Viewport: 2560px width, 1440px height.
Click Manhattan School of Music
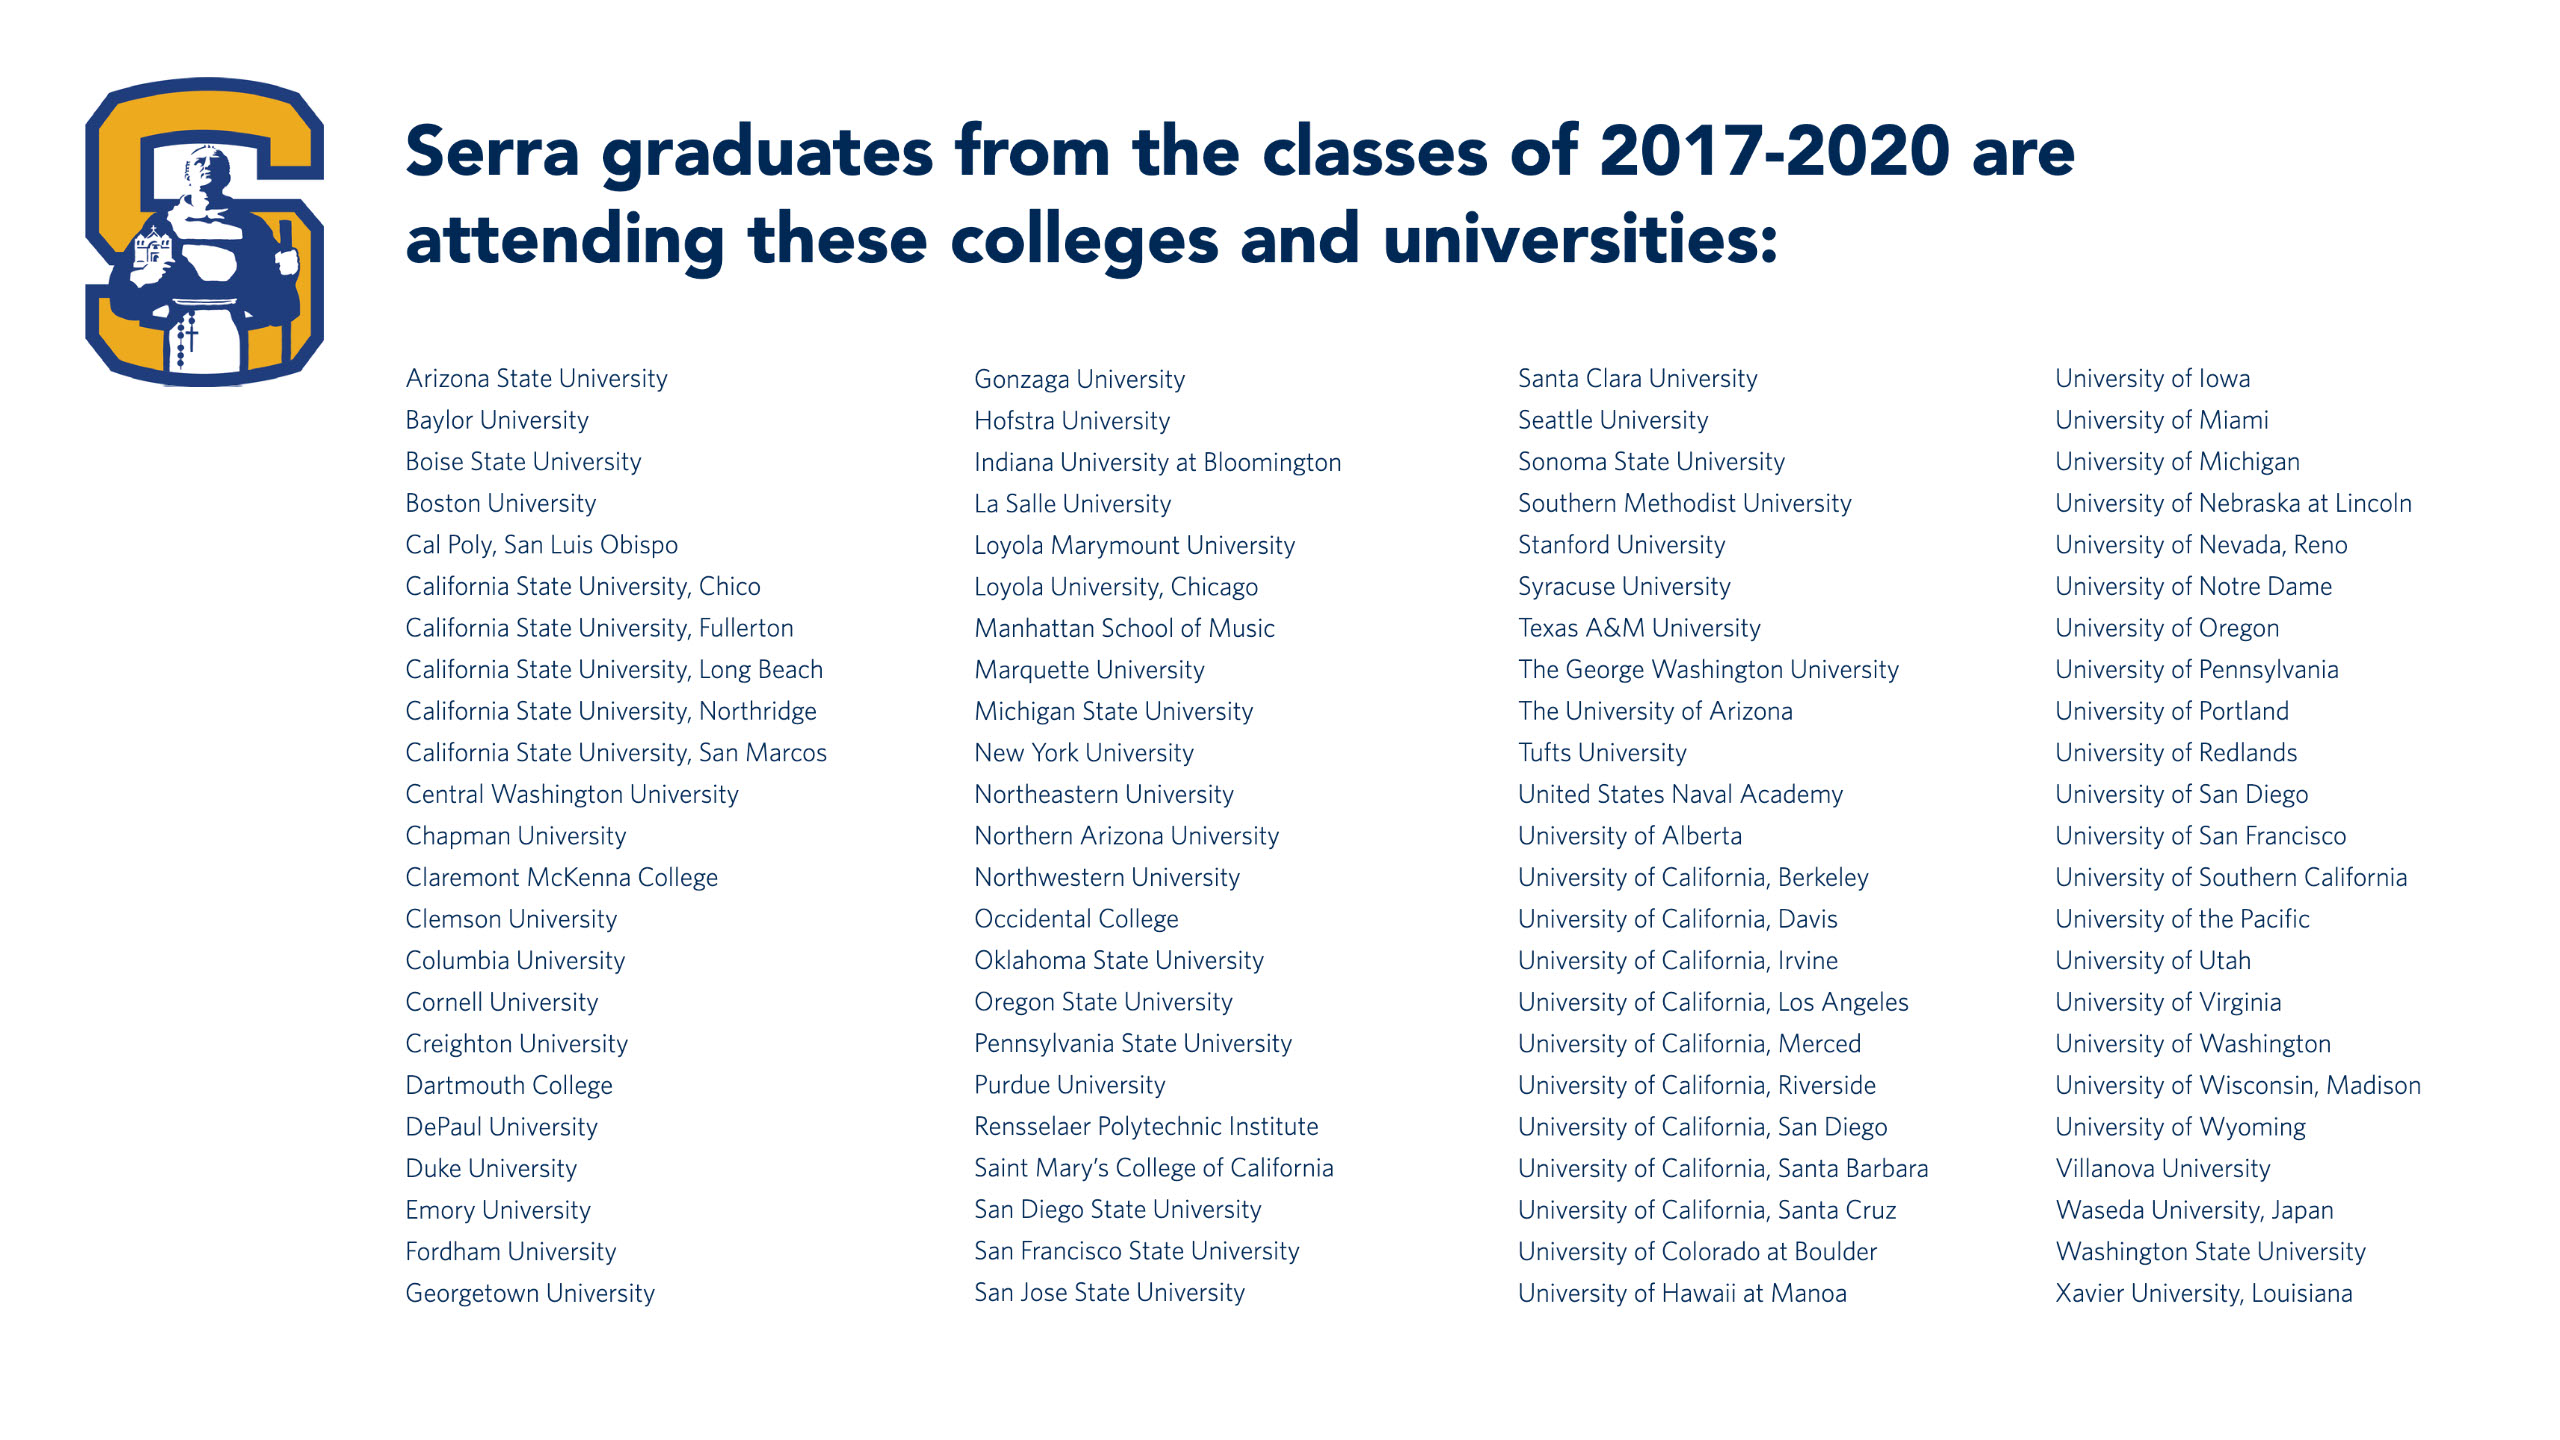click(1124, 629)
